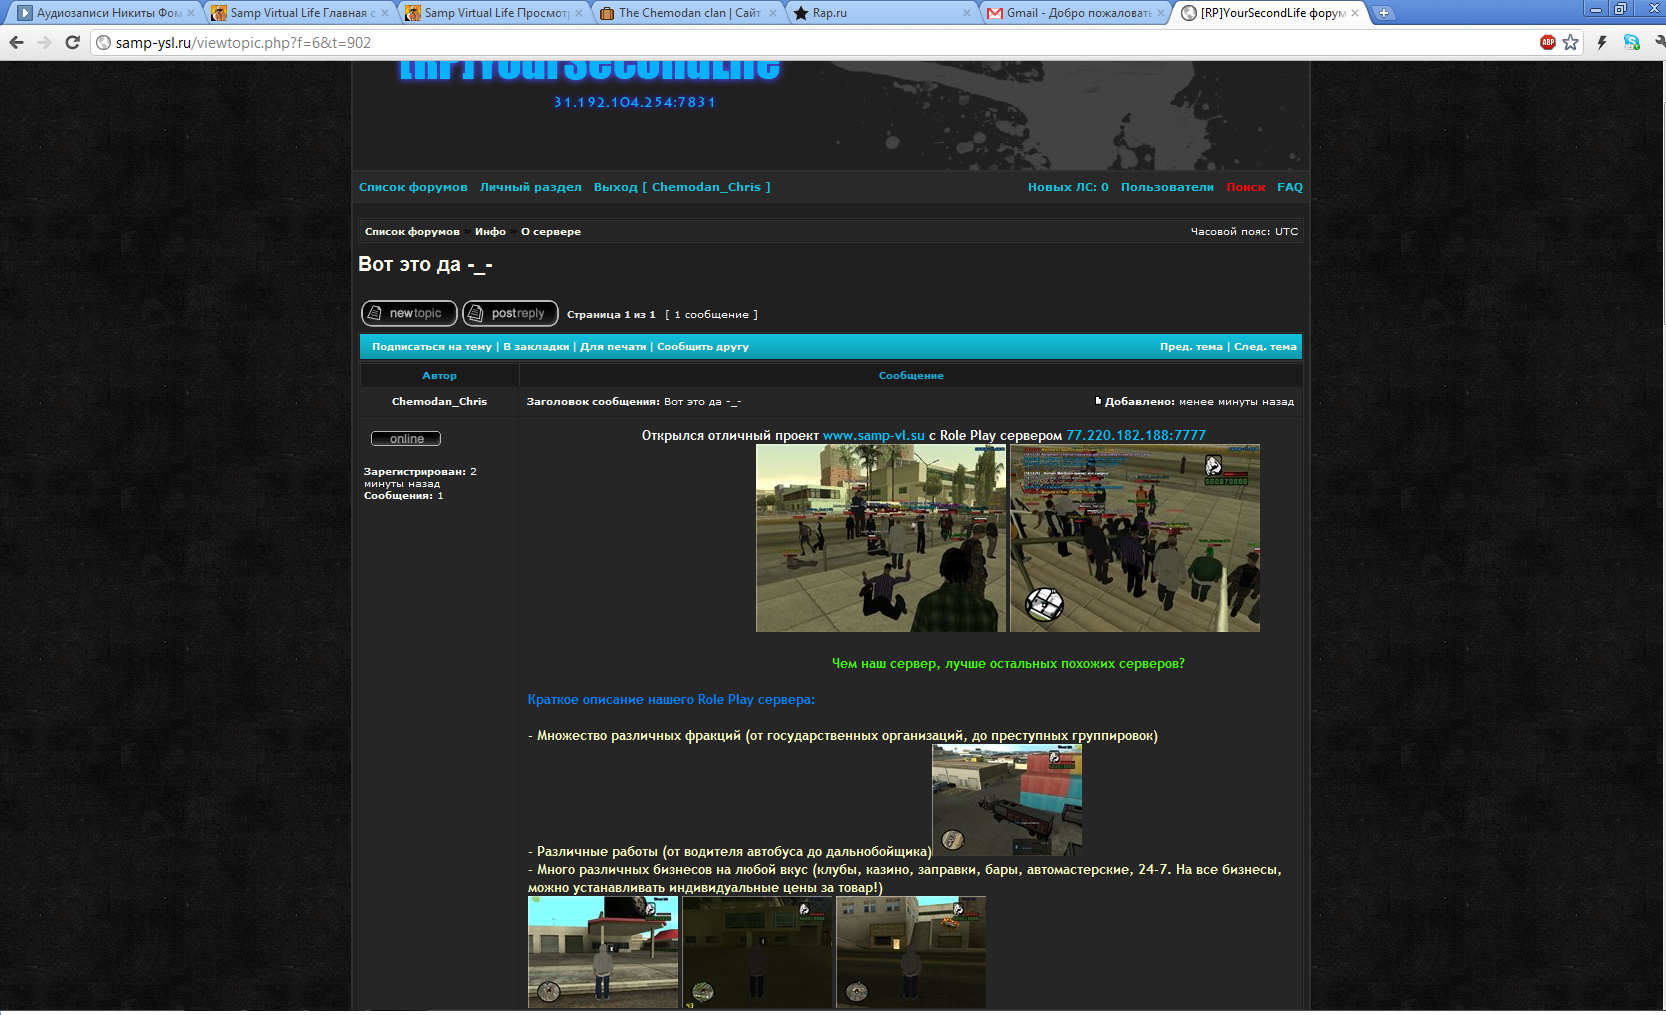Open the truck screenshot thumbnail

pos(1007,800)
